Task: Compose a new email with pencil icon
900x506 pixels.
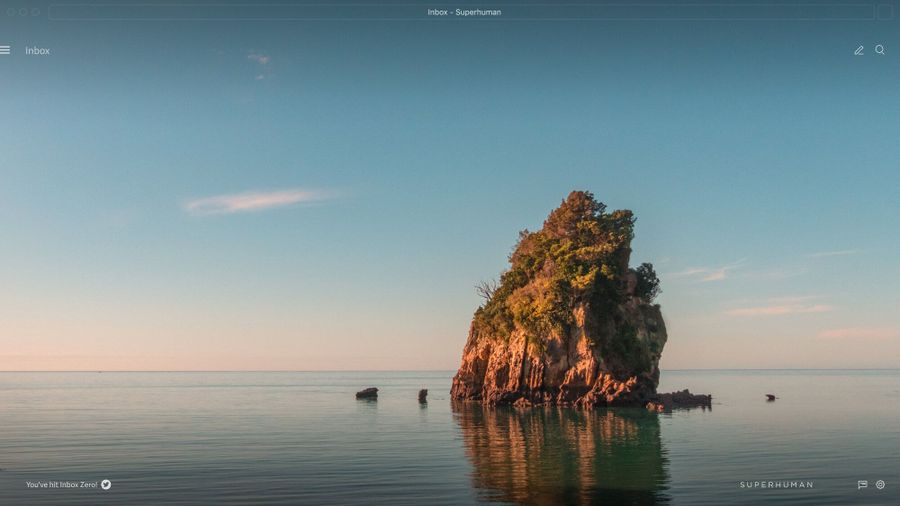Action: click(859, 50)
